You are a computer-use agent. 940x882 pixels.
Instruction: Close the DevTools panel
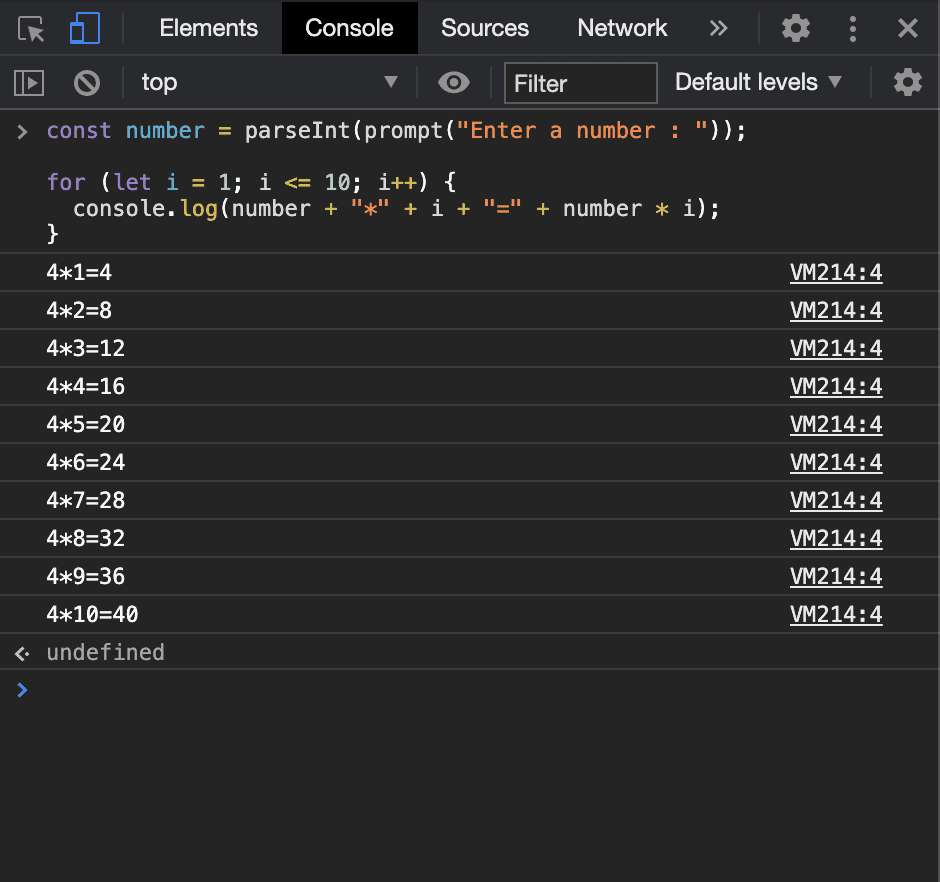point(907,28)
